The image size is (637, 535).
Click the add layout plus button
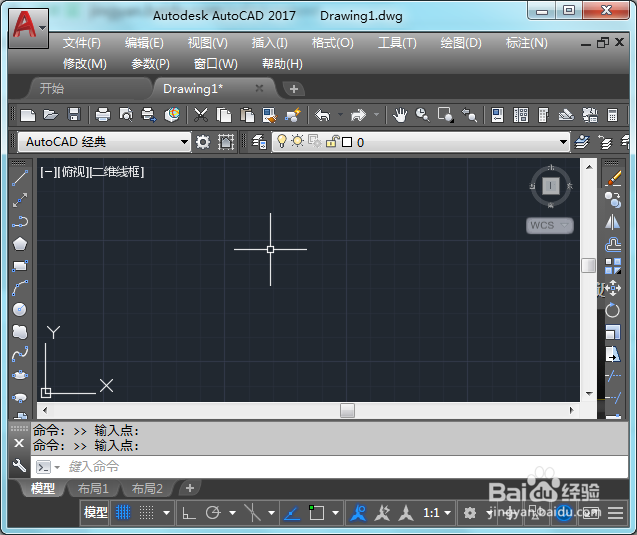pyautogui.click(x=190, y=488)
